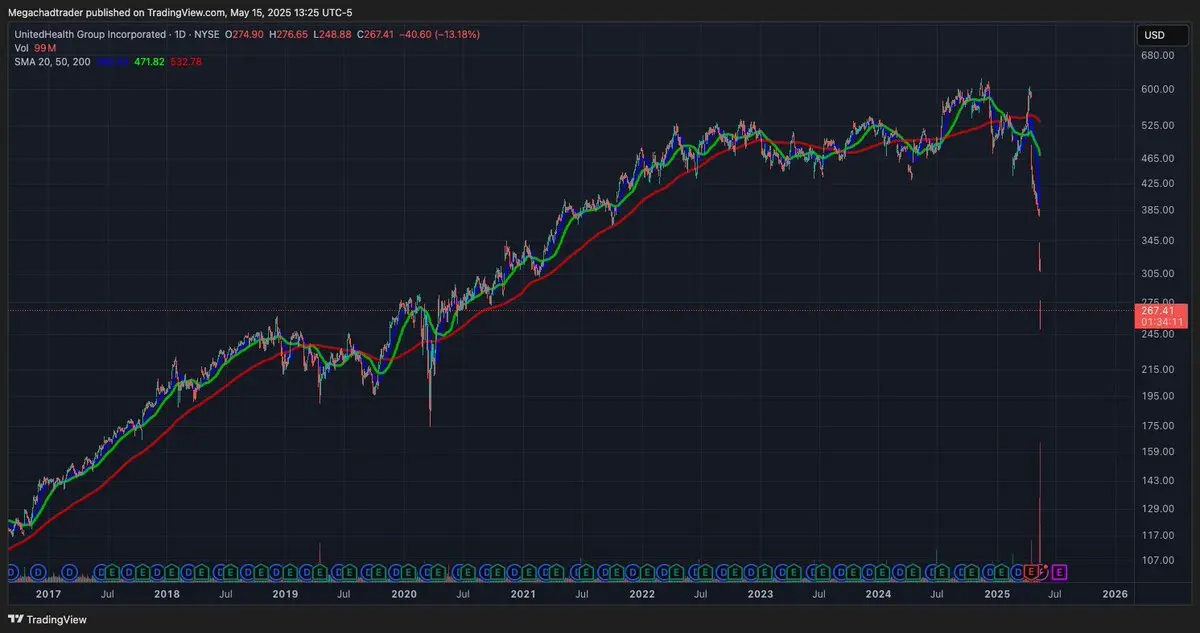Screen dimensions: 1200x633
Task: Click the 345.00 price axis label
Action: tap(1158, 241)
